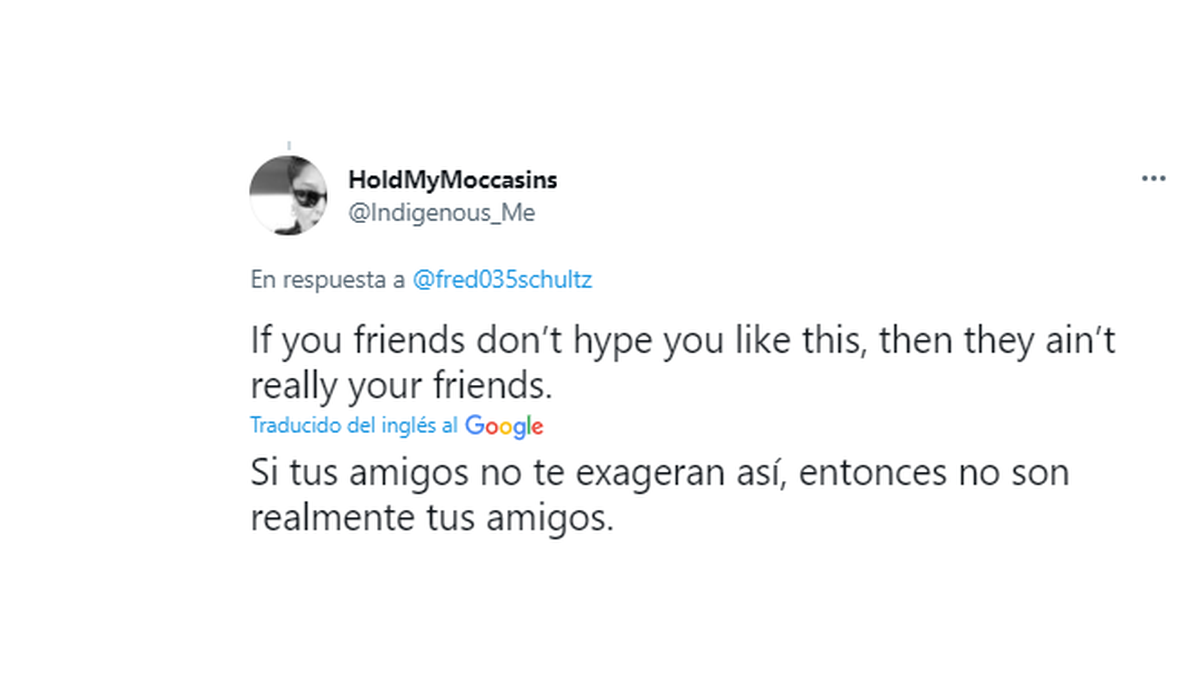This screenshot has width=1200, height=675.
Task: Click the HoldMyMoccasins profile avatar
Action: tap(288, 196)
